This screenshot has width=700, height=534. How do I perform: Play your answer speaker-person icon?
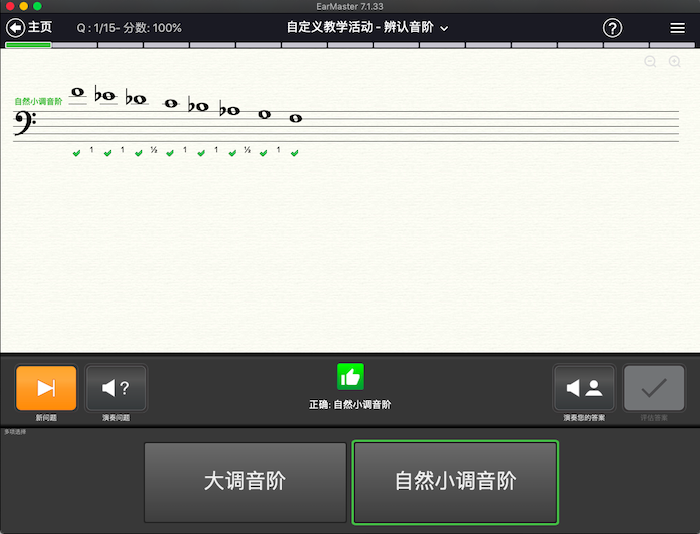(x=584, y=388)
